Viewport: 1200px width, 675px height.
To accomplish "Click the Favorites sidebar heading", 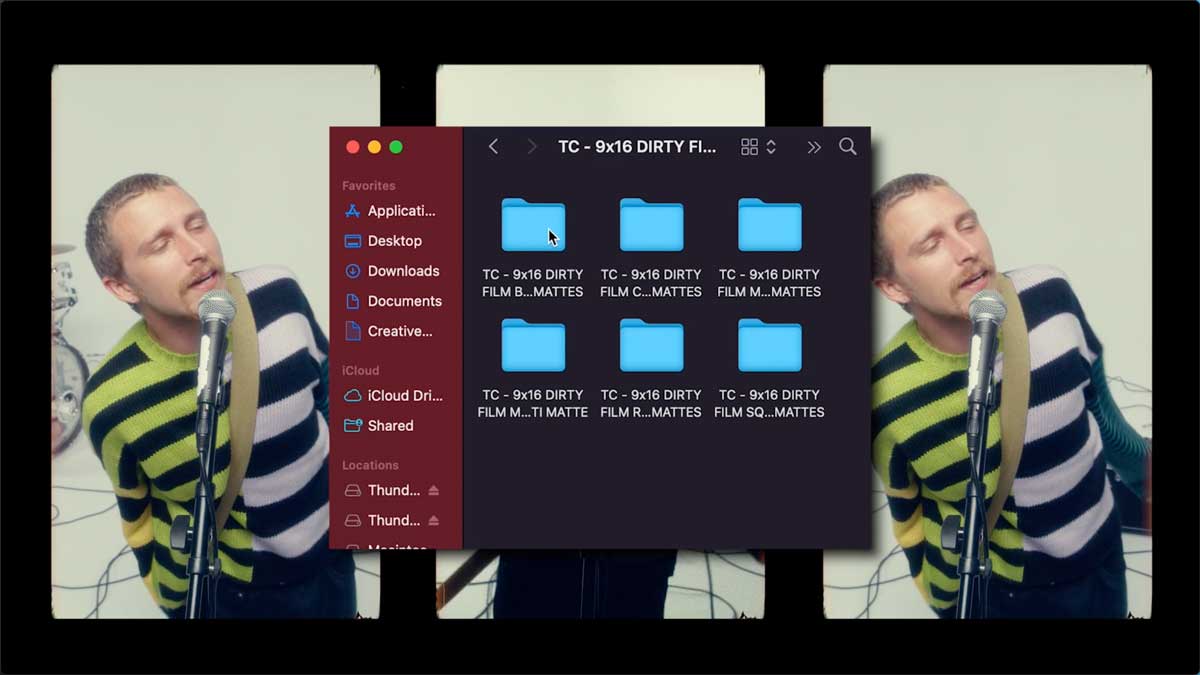I will pos(369,186).
